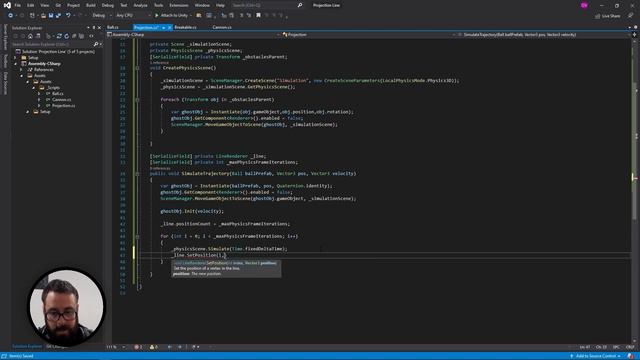Open the Project menu

coord(73,5)
